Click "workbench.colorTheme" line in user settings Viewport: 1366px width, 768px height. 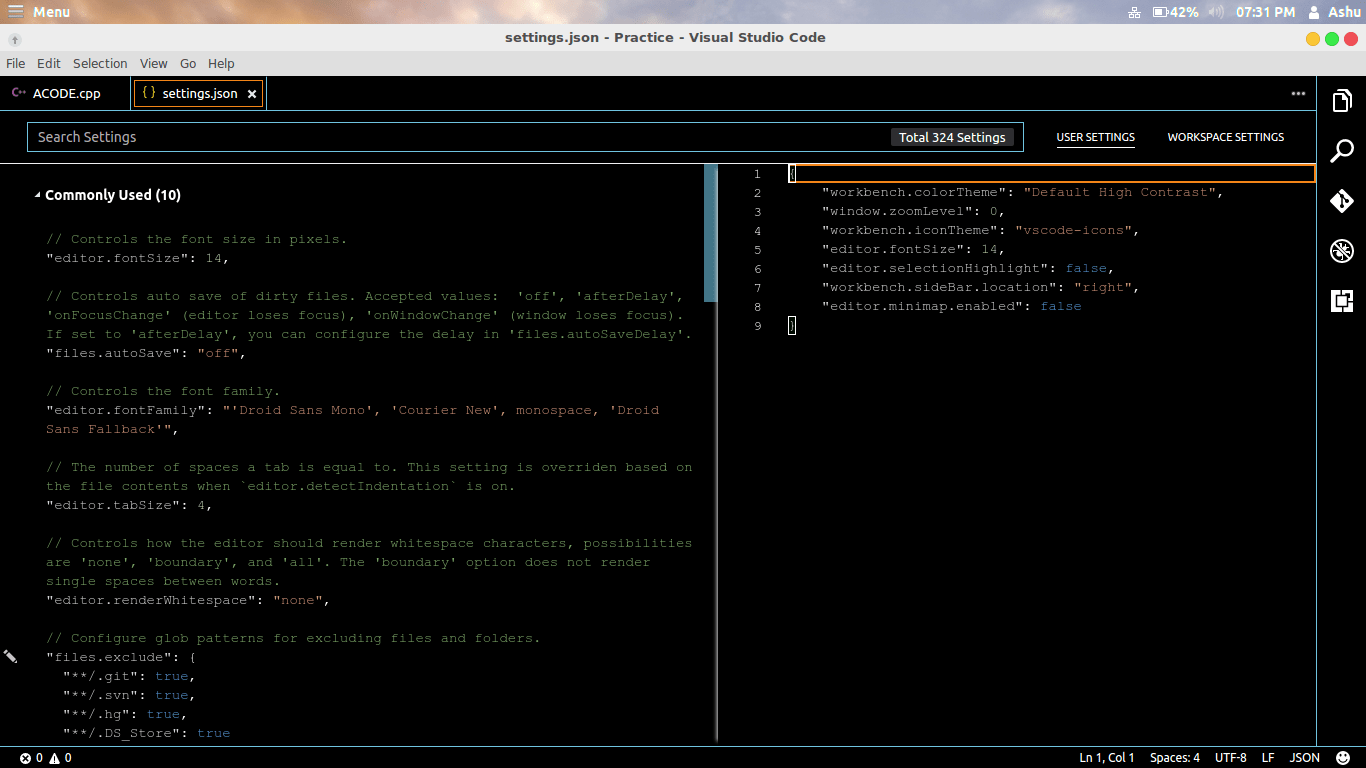1023,192
